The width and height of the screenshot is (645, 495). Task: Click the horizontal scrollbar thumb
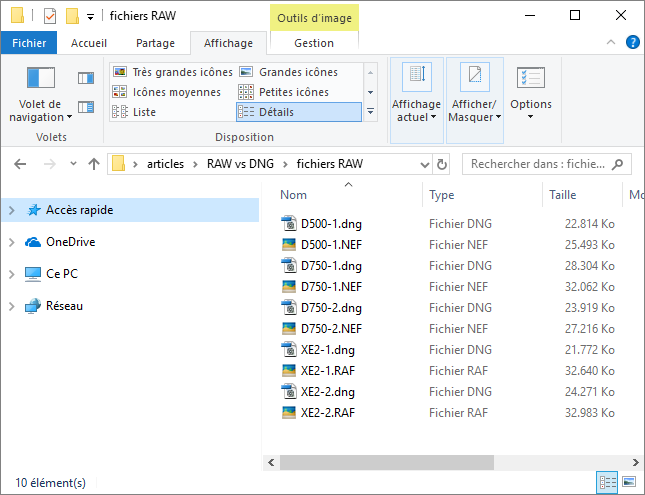(387, 462)
